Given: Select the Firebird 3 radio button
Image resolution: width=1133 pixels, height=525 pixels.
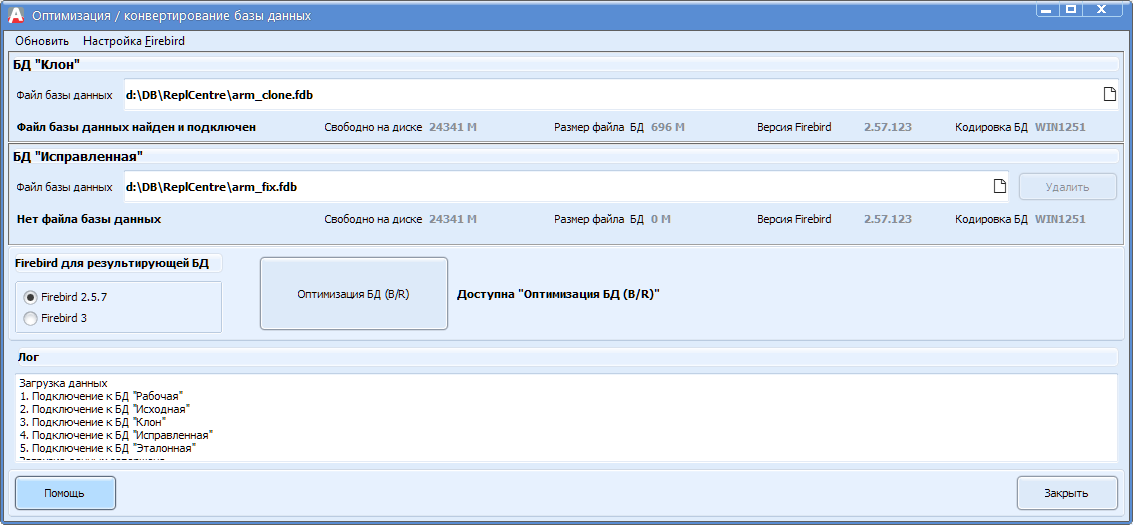Looking at the screenshot, I should point(30,318).
